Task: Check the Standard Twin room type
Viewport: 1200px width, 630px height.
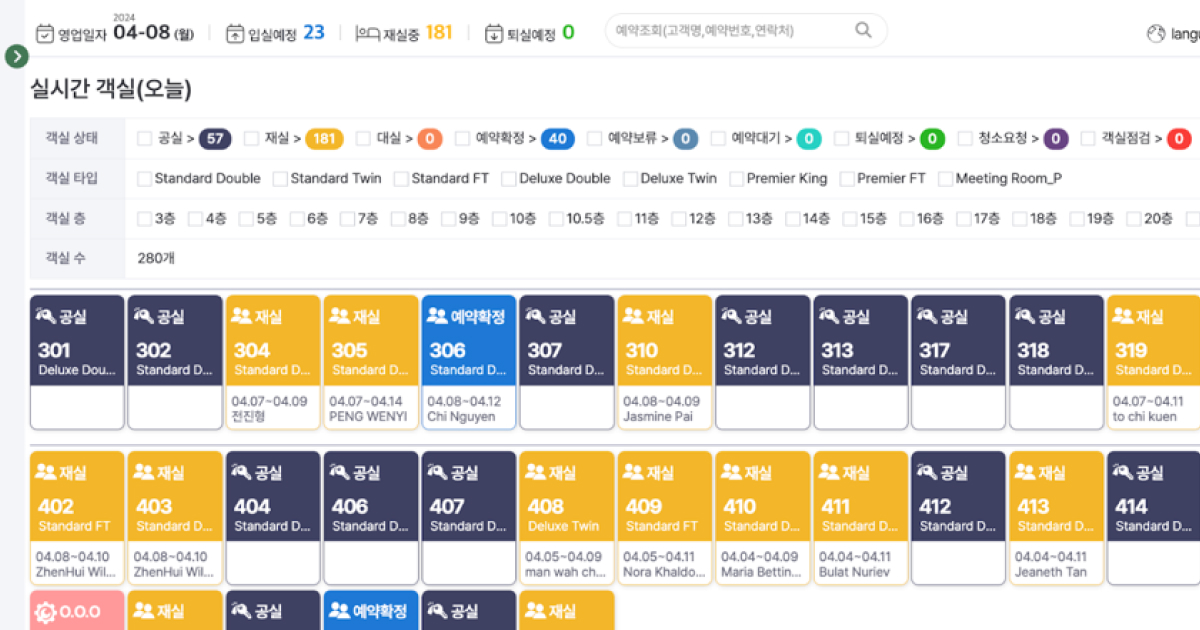Action: (x=280, y=179)
